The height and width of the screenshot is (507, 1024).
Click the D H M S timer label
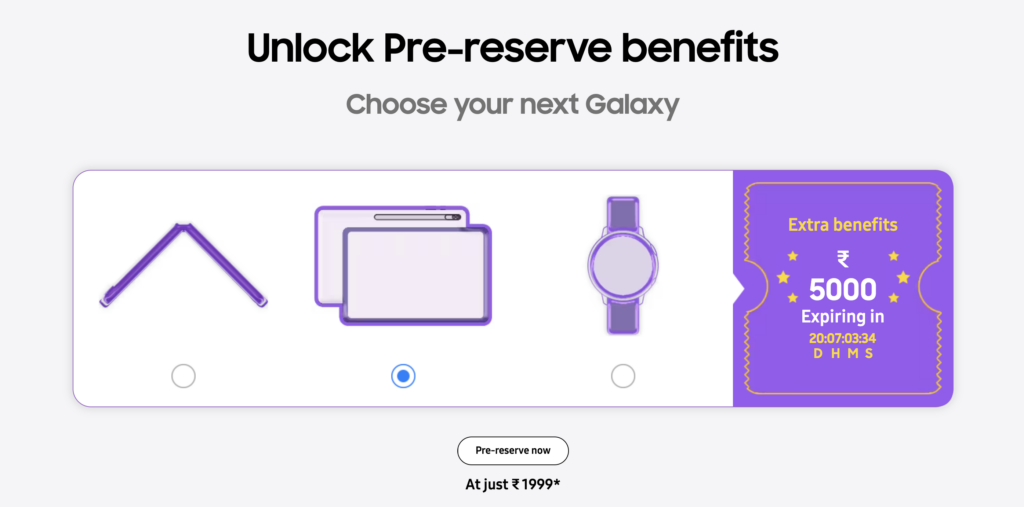(842, 353)
